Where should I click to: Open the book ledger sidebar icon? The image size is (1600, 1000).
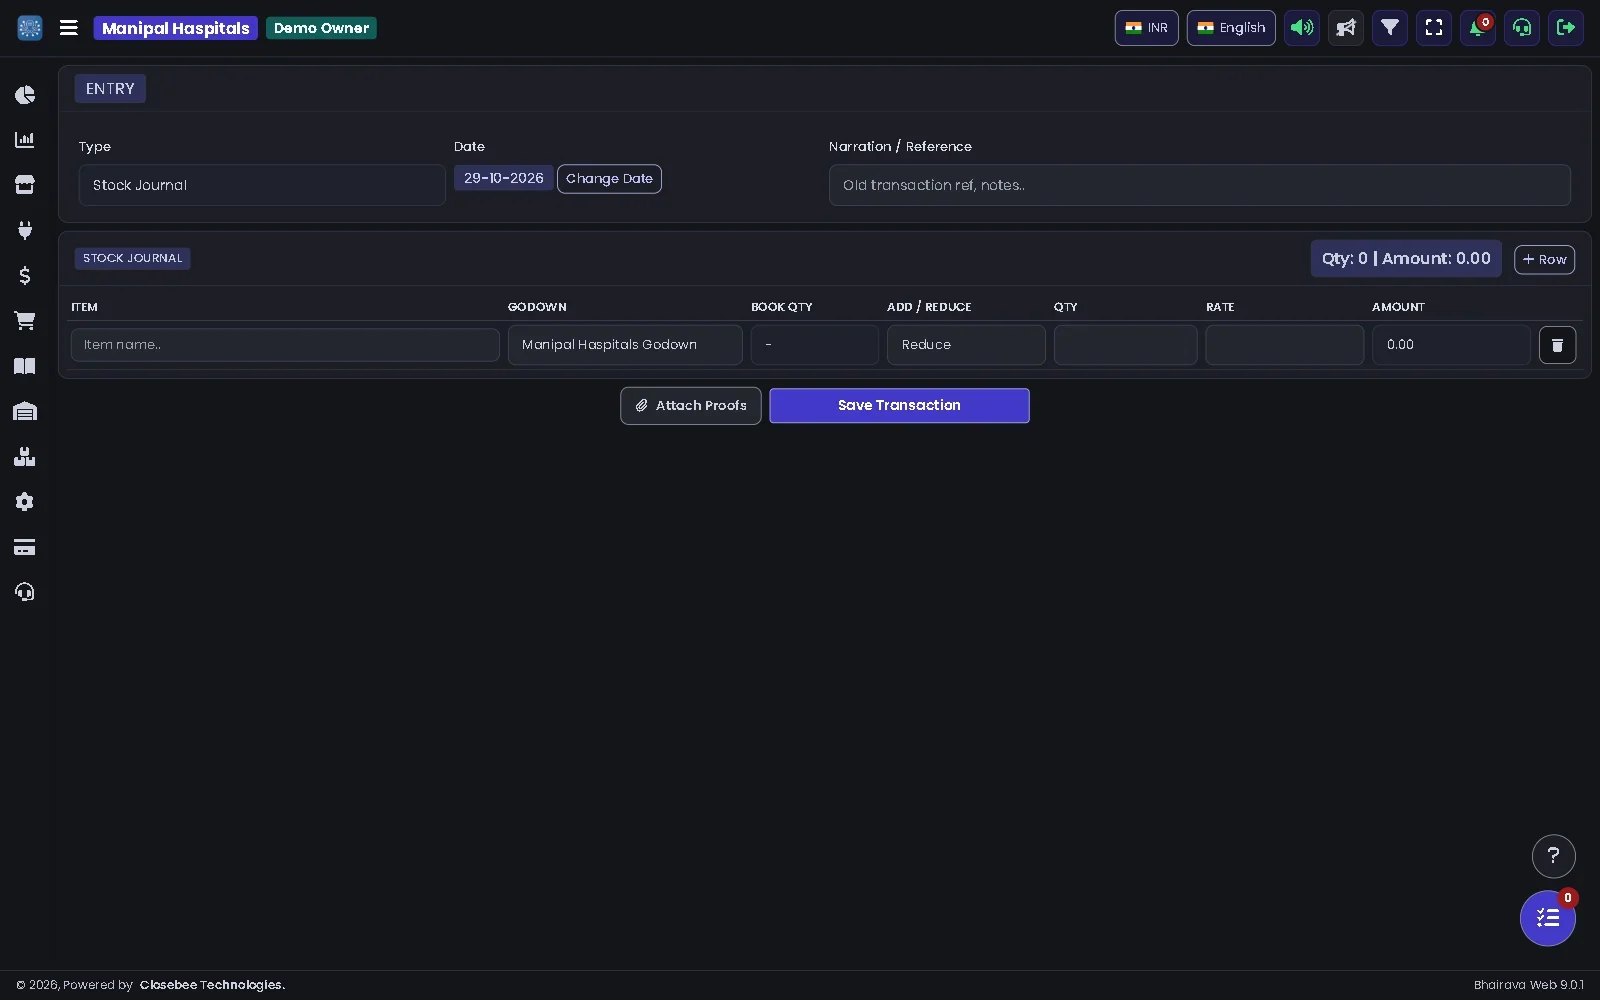pos(25,366)
